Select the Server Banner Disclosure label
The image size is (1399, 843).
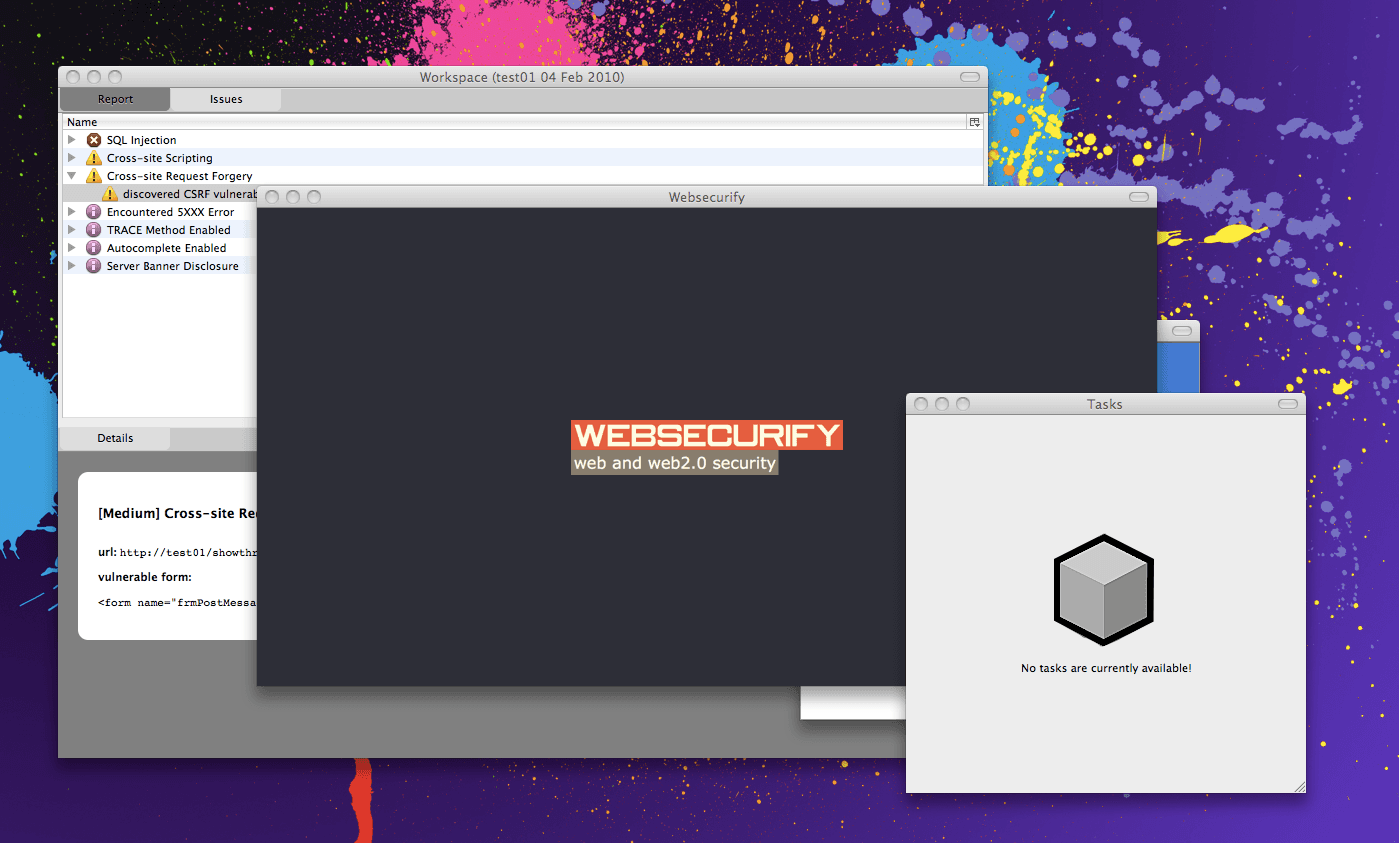[173, 266]
